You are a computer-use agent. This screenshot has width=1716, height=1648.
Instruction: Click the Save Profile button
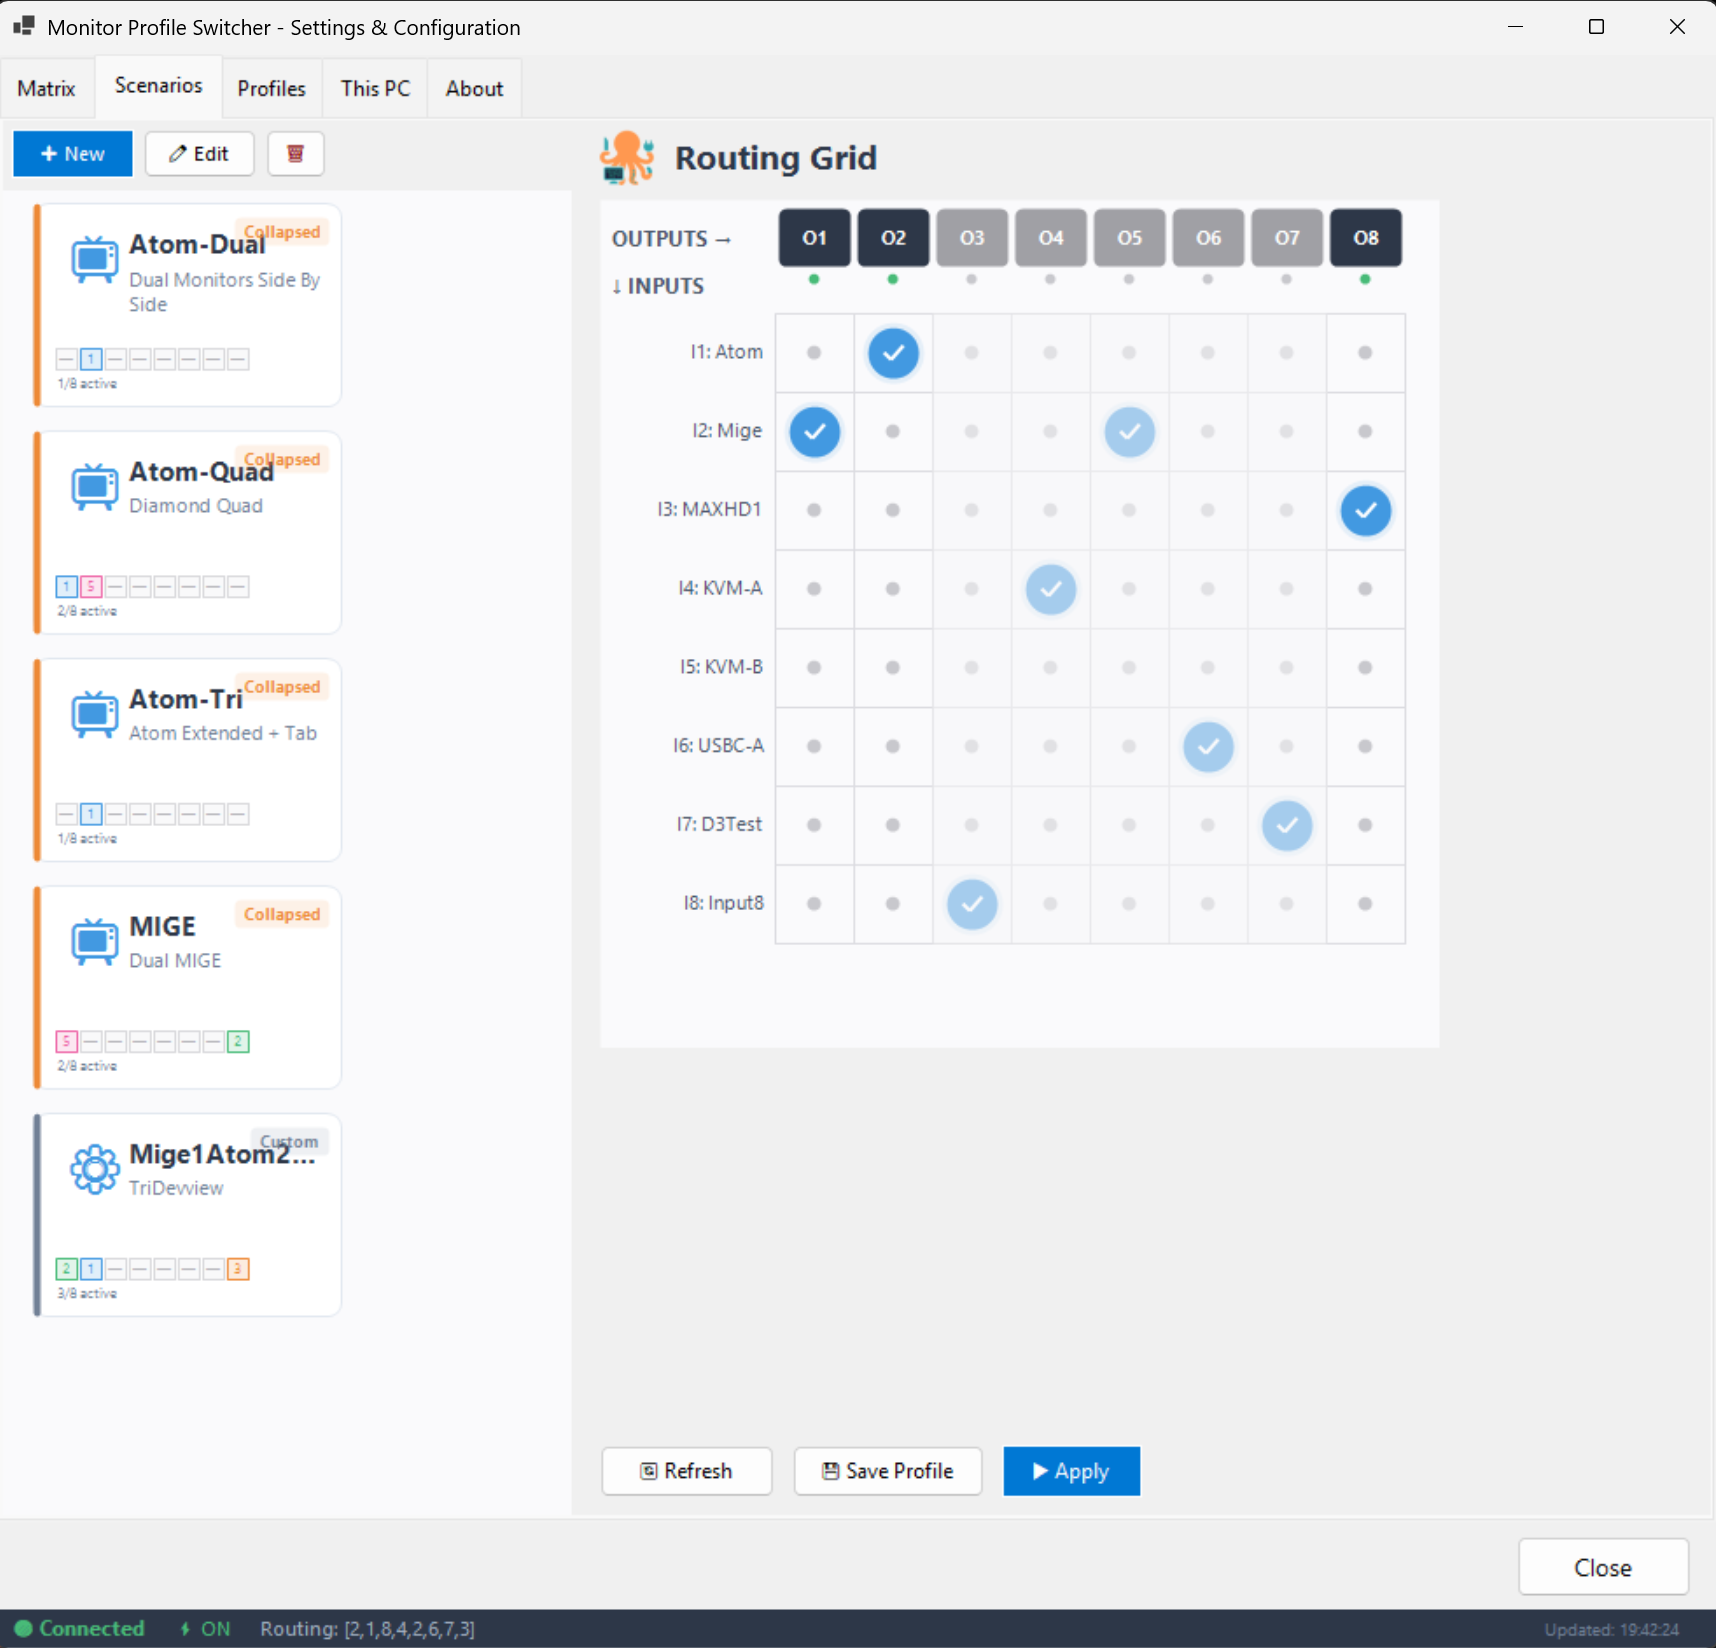[x=887, y=1471]
